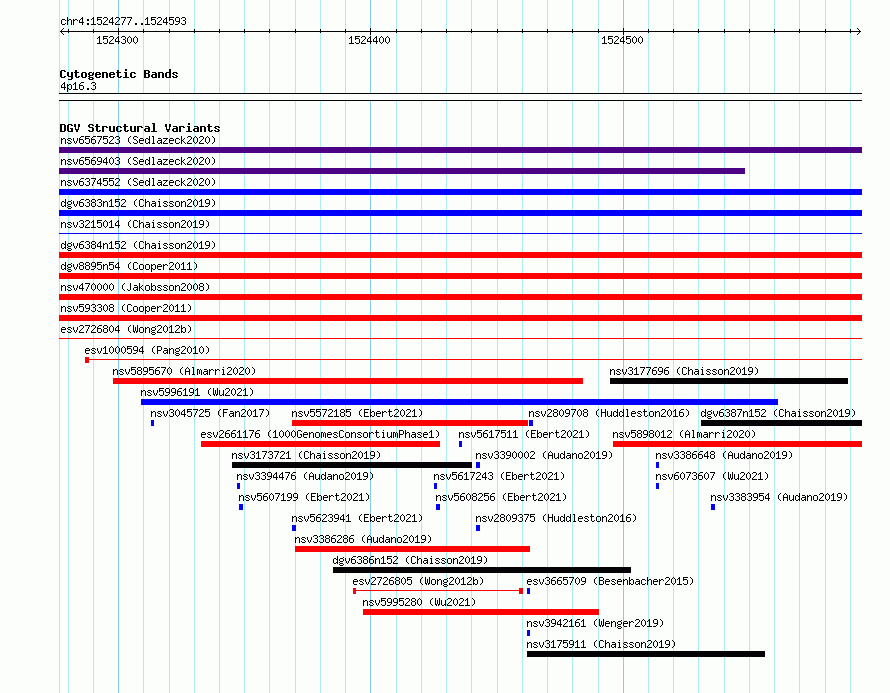Open nsv5996191 (Wu2021) label
Screen dimensions: 890x693
pos(197,392)
